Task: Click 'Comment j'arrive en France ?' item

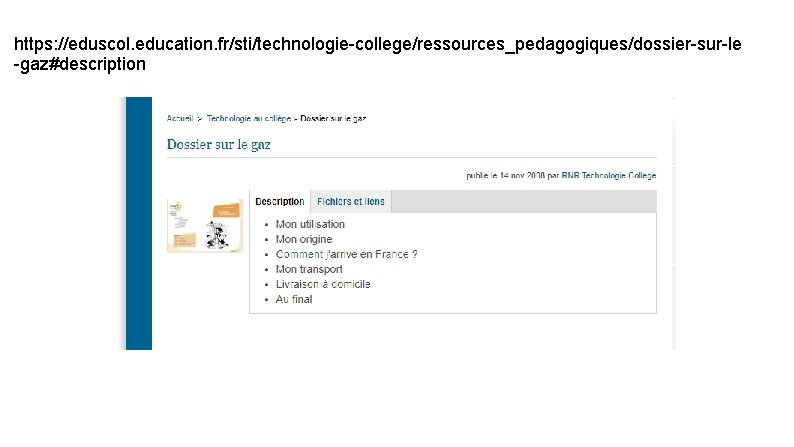Action: [x=346, y=254]
